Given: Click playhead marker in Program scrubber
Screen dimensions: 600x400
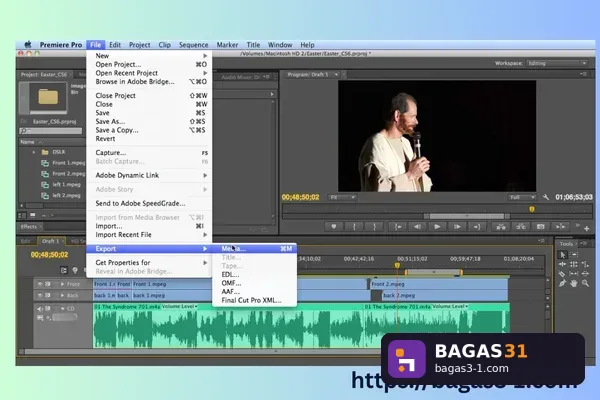Looking at the screenshot, I should coord(532,209).
